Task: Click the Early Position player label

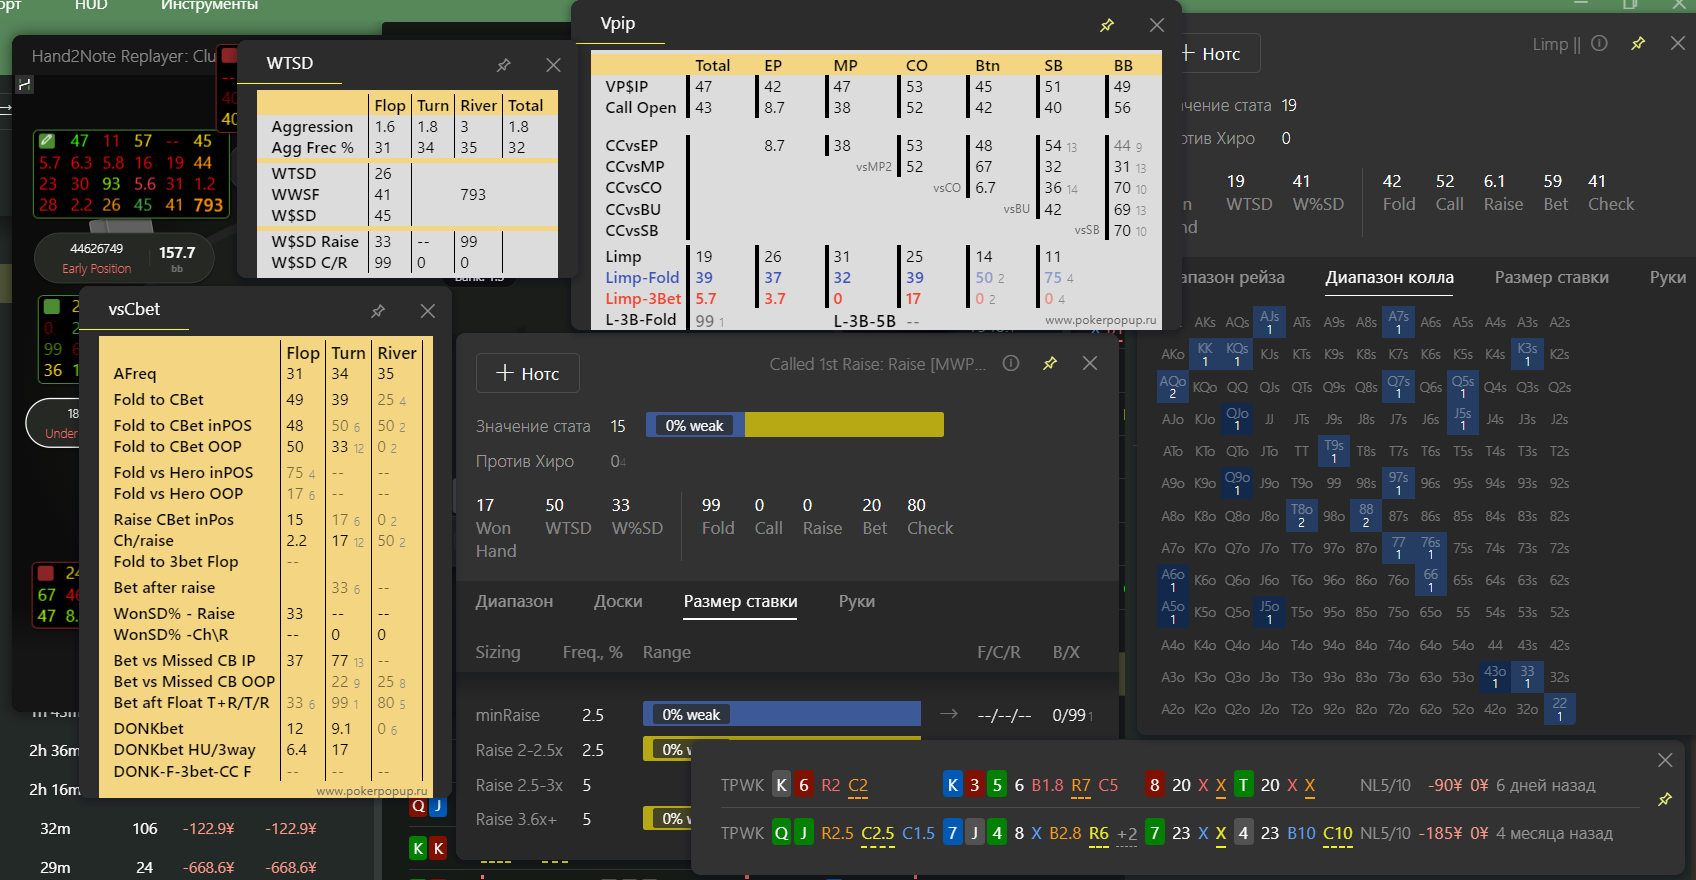Action: (x=97, y=269)
